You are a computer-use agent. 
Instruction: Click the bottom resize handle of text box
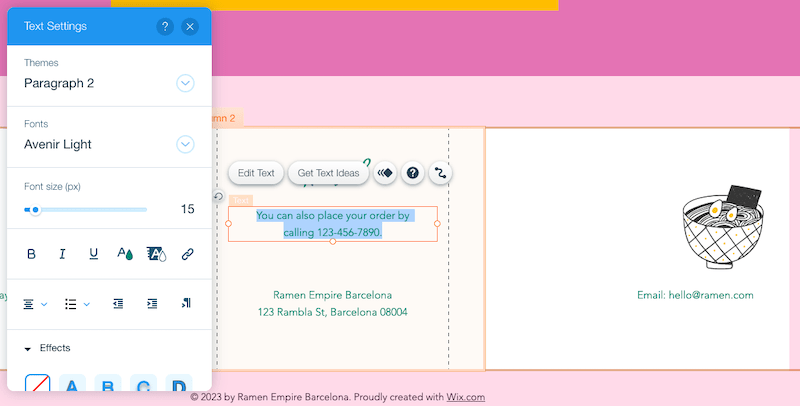pos(333,241)
